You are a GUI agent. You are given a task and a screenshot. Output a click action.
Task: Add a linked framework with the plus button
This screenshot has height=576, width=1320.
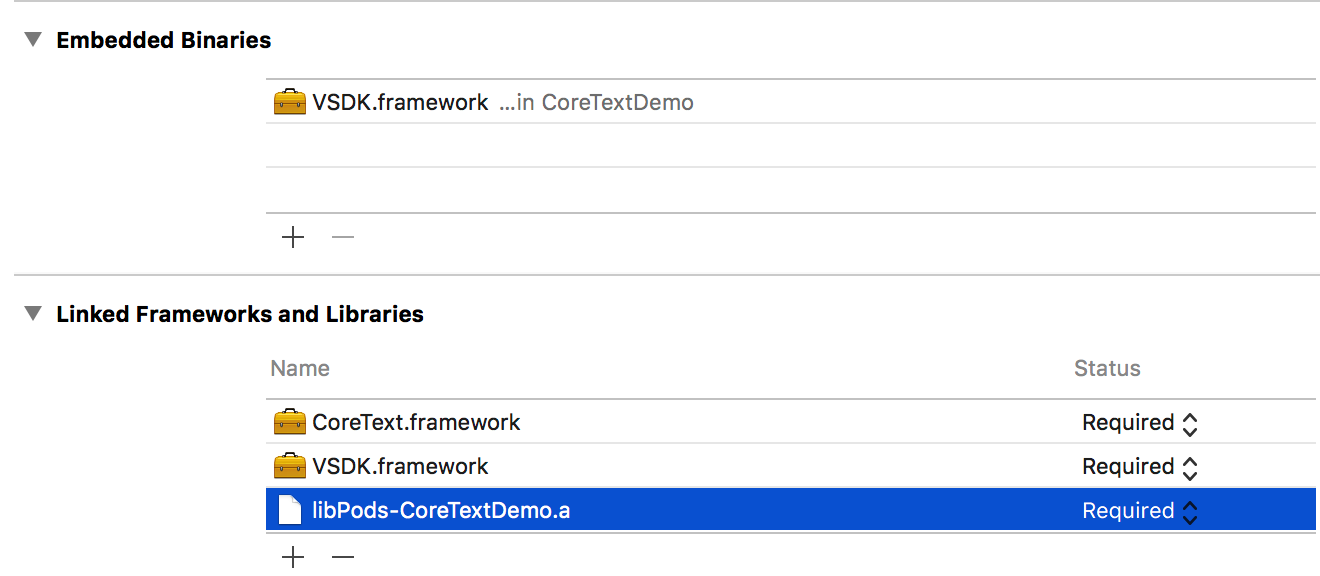(x=293, y=557)
